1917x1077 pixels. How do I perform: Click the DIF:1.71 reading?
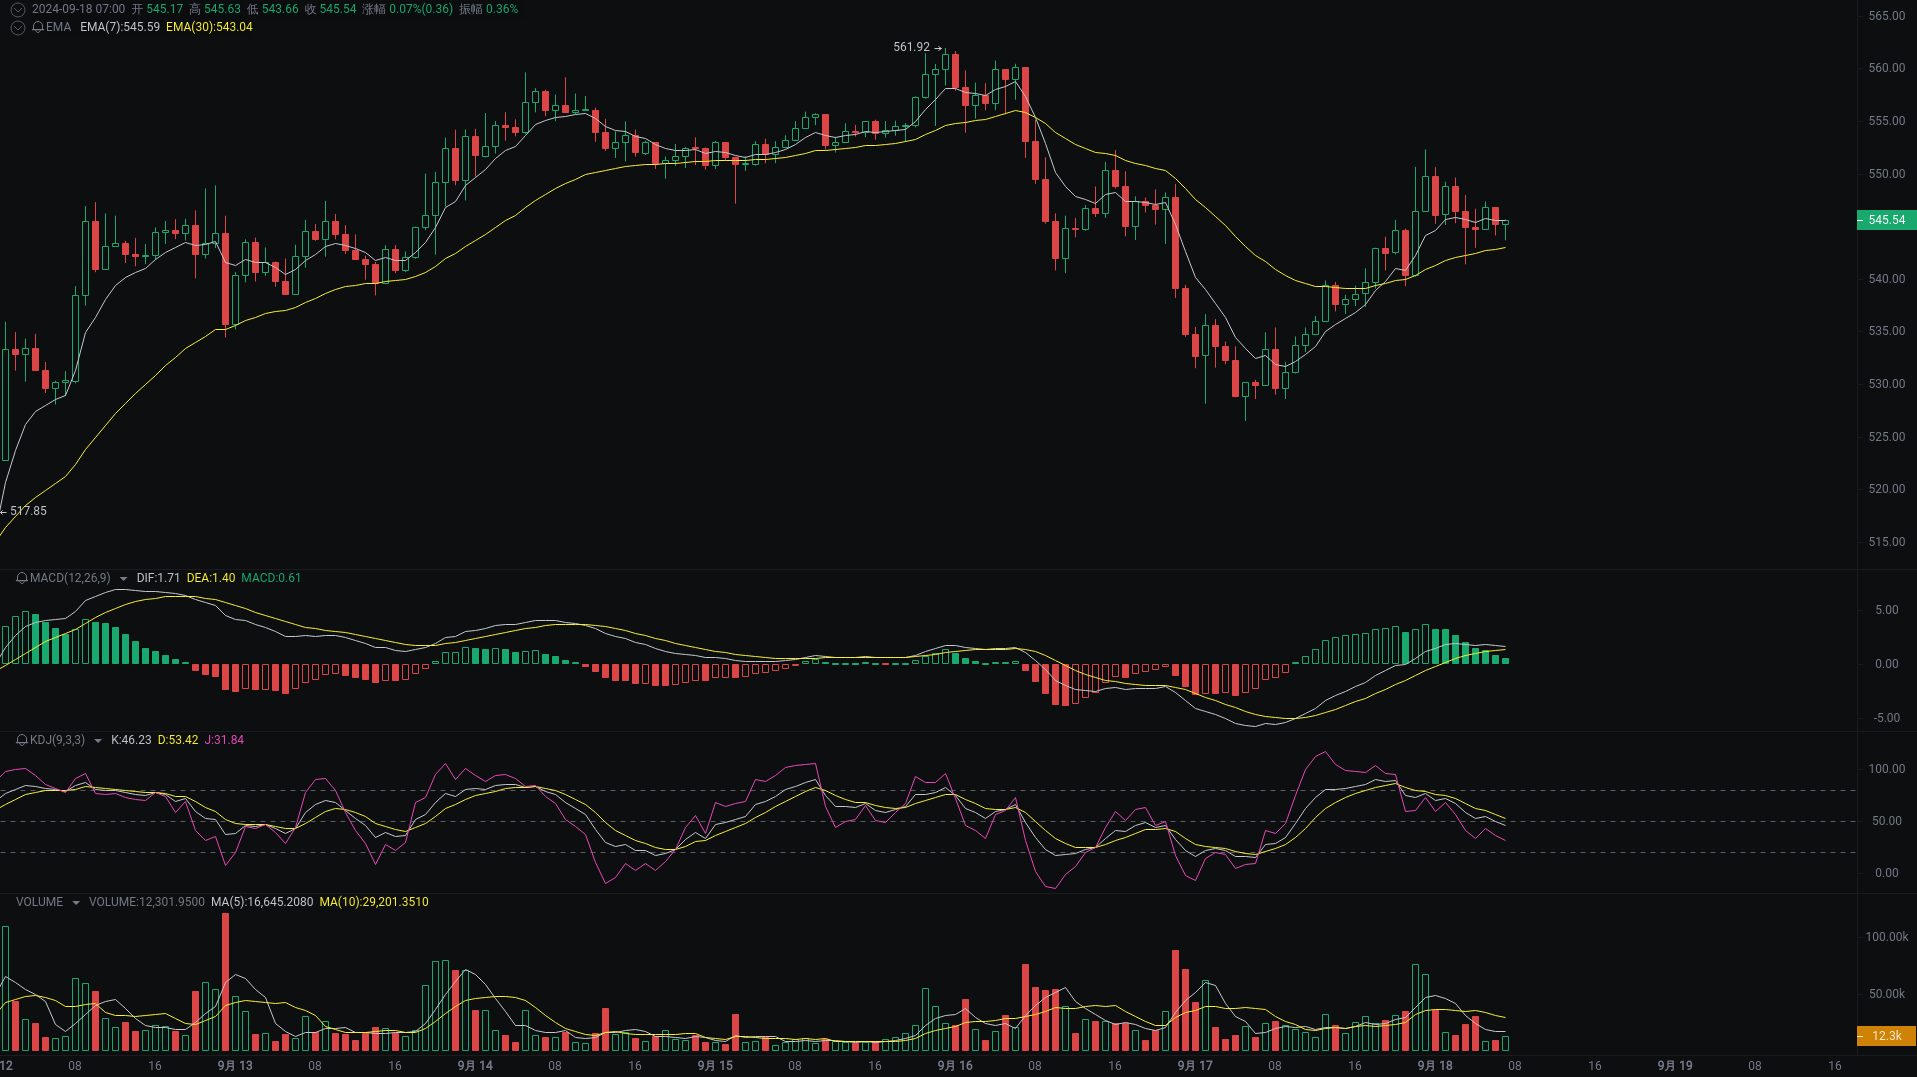click(158, 578)
